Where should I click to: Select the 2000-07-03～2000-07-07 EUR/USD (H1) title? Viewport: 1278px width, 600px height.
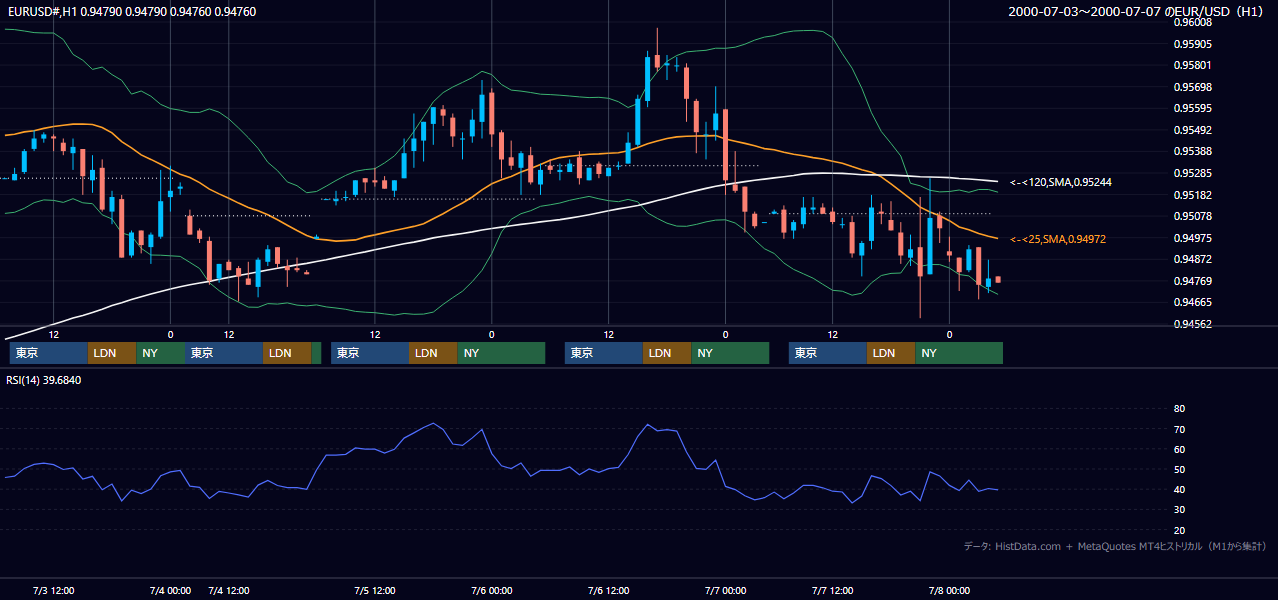click(x=1138, y=12)
